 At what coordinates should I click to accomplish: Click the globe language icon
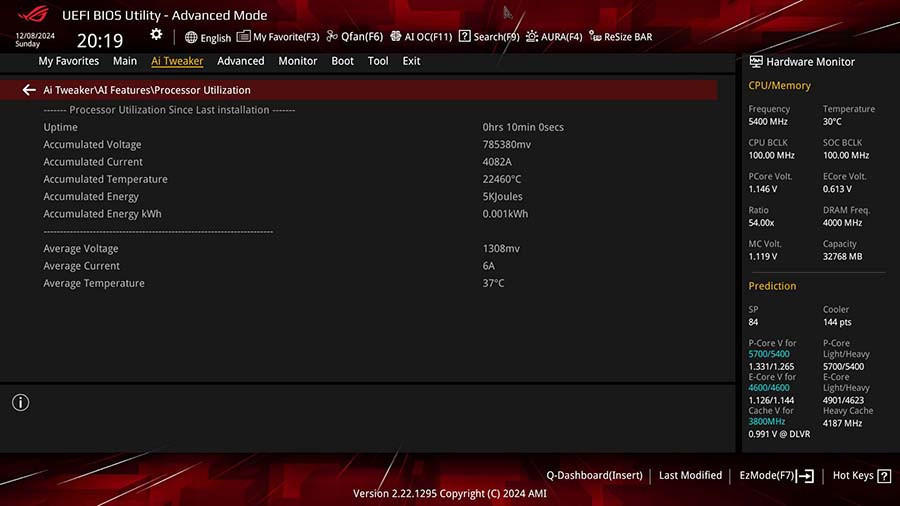(x=191, y=37)
